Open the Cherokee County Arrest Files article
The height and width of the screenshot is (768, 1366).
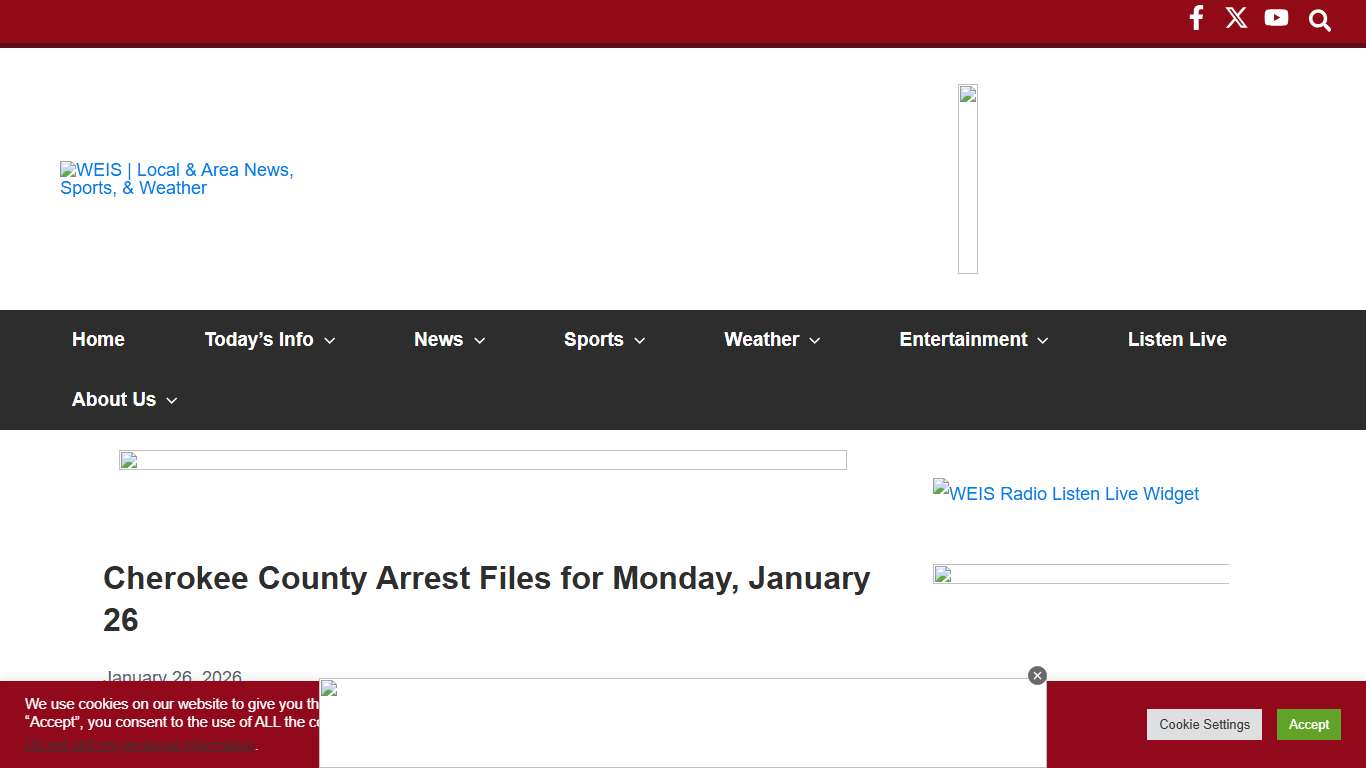click(x=486, y=598)
